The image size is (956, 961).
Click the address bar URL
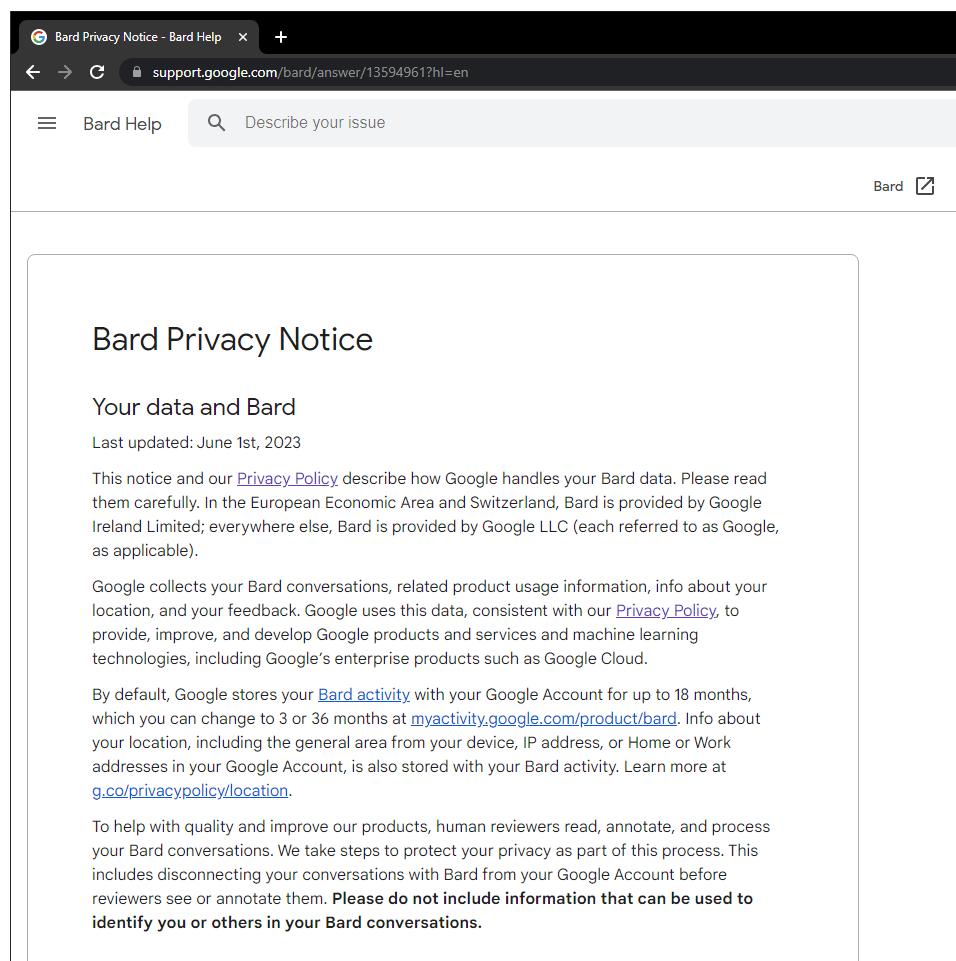click(x=310, y=72)
